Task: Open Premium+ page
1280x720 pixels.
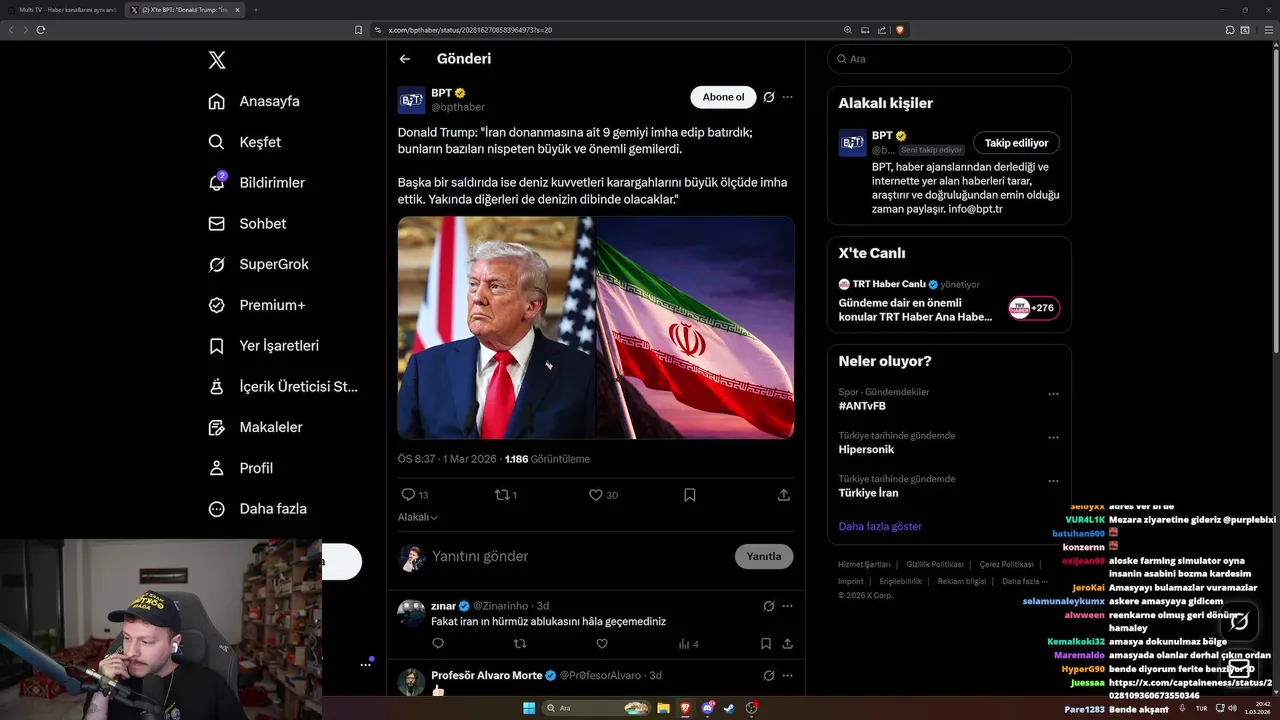Action: 256,305
